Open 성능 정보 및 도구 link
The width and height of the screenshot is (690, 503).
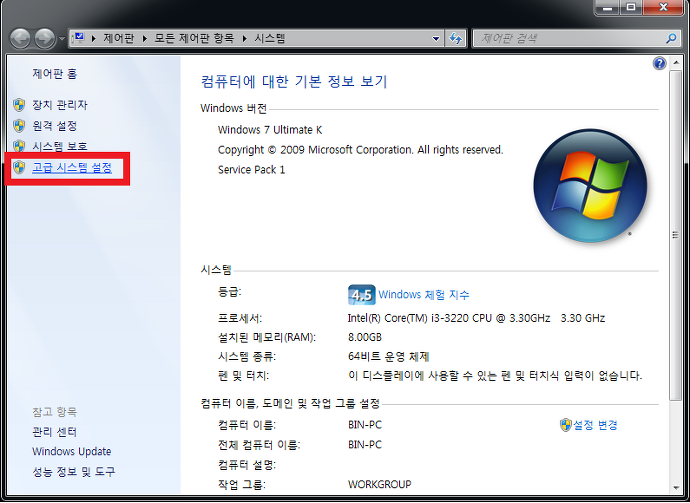[x=73, y=472]
